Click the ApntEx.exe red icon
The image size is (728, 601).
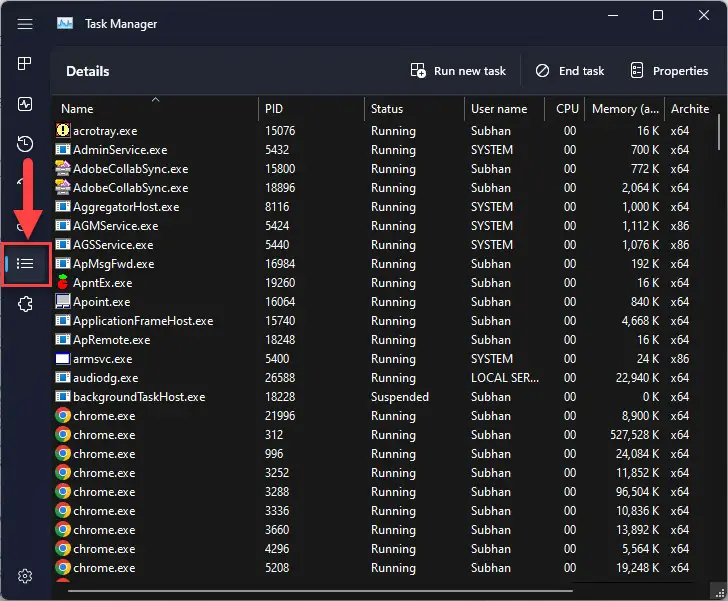[x=63, y=282]
